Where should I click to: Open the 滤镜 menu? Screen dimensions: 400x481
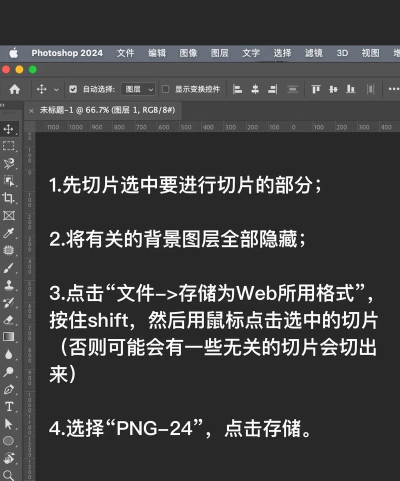(313, 53)
